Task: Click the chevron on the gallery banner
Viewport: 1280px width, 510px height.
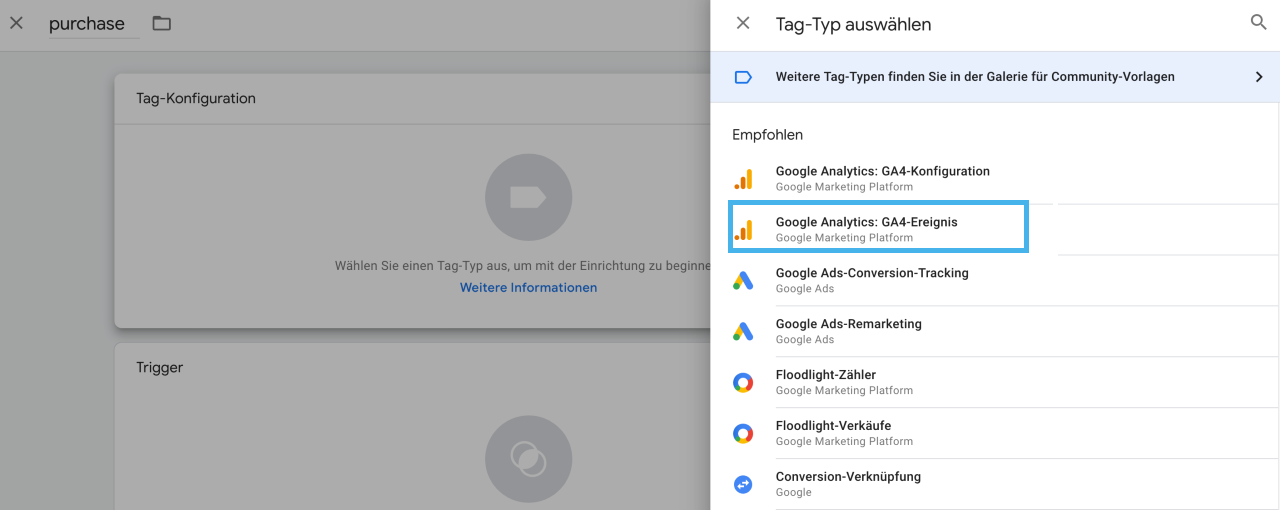Action: point(1259,77)
